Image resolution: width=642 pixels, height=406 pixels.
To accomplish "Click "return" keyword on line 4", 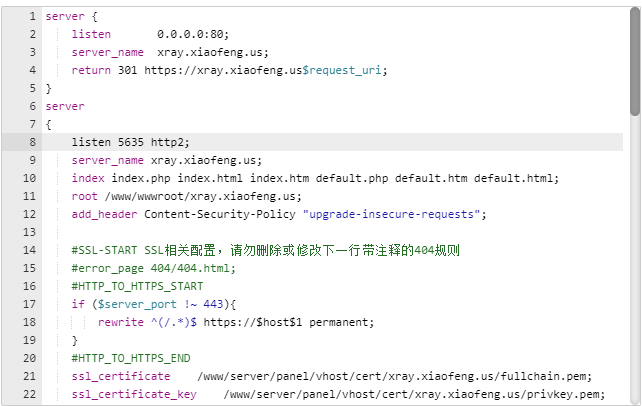I will tap(91, 70).
